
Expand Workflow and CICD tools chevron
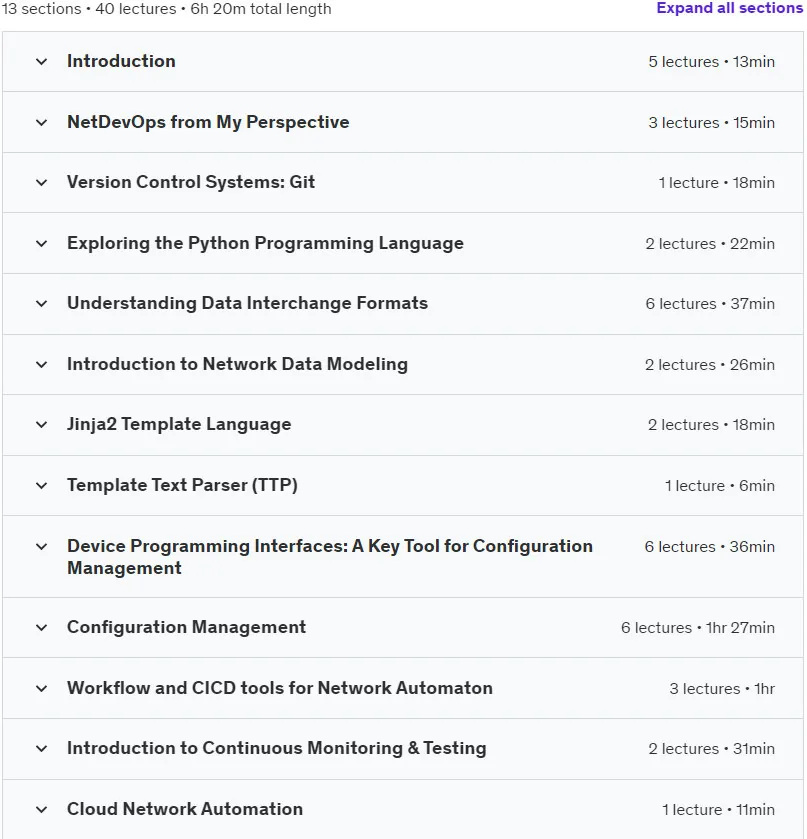pyautogui.click(x=41, y=688)
